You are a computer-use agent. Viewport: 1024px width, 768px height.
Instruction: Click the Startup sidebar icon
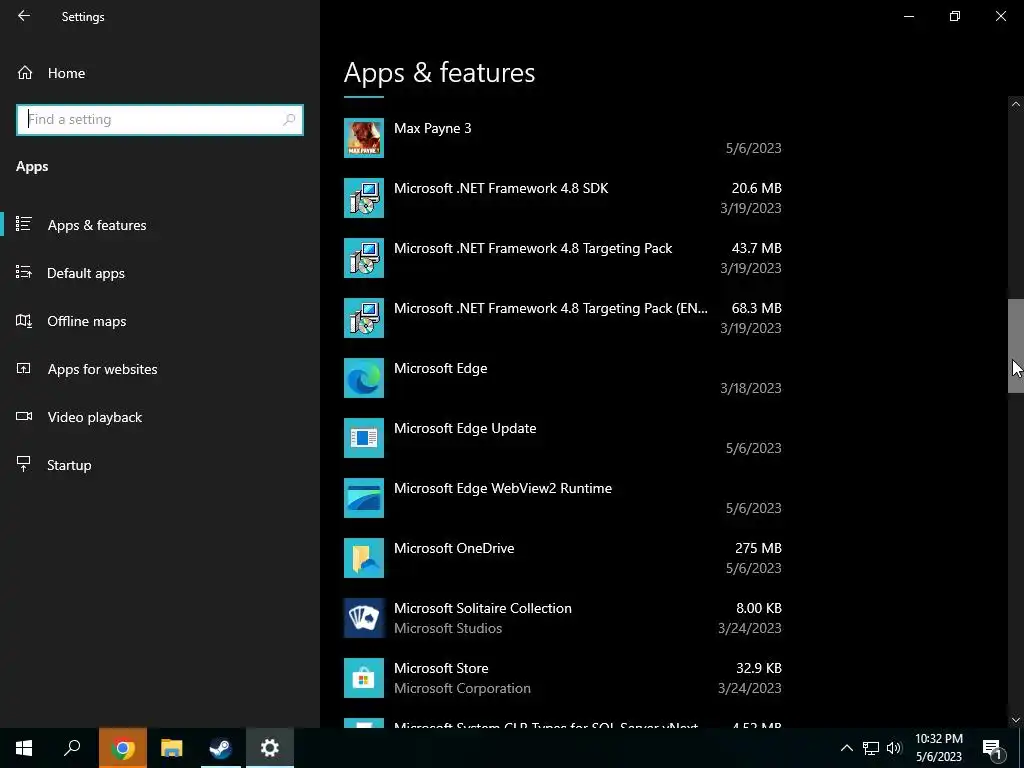(24, 464)
